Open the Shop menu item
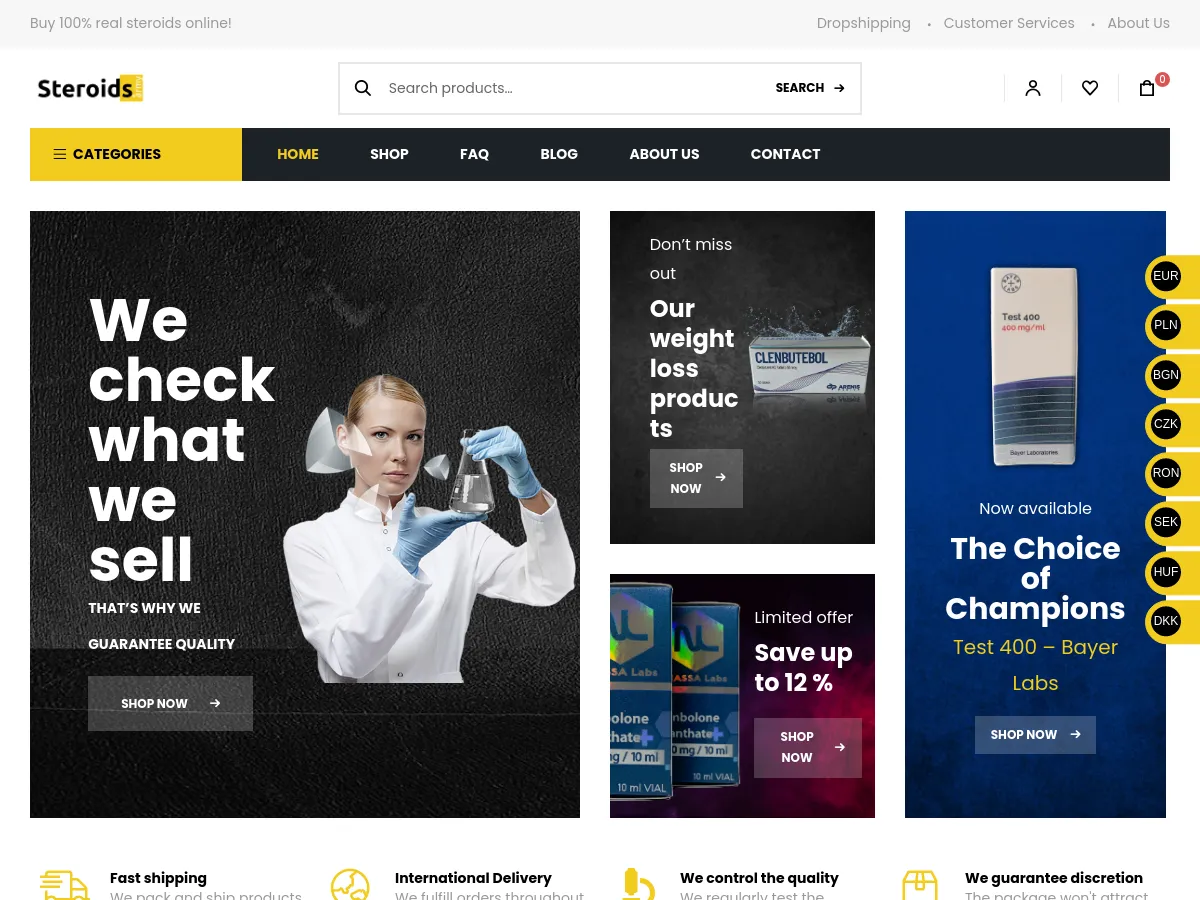 (389, 154)
